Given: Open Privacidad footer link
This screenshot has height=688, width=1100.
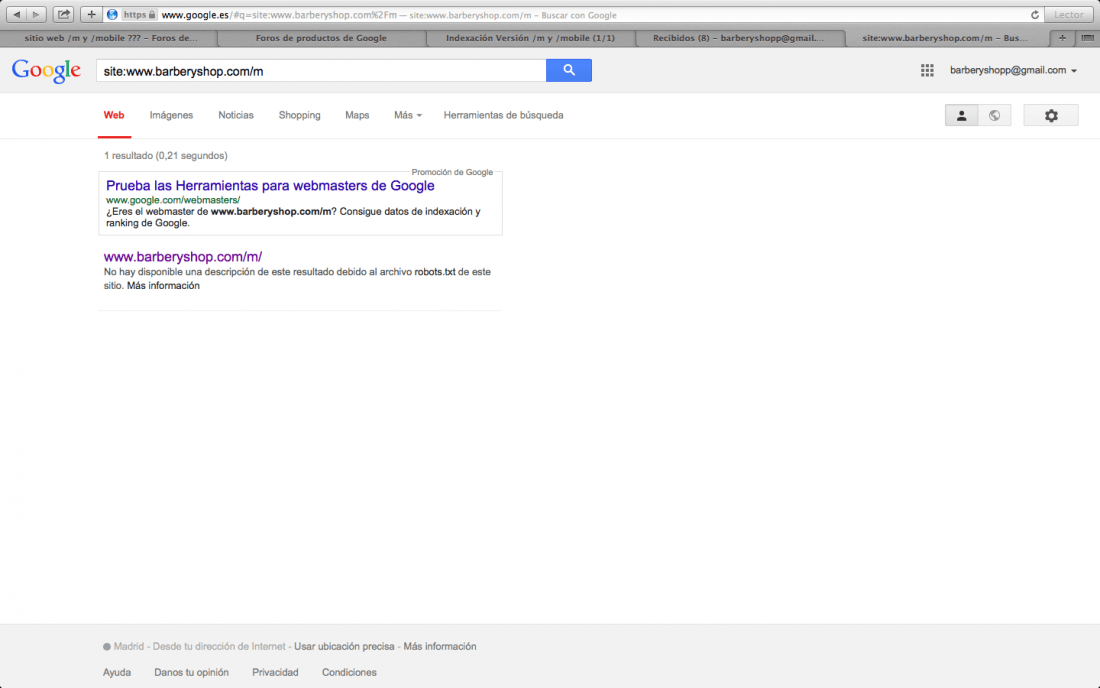Looking at the screenshot, I should click(x=275, y=672).
